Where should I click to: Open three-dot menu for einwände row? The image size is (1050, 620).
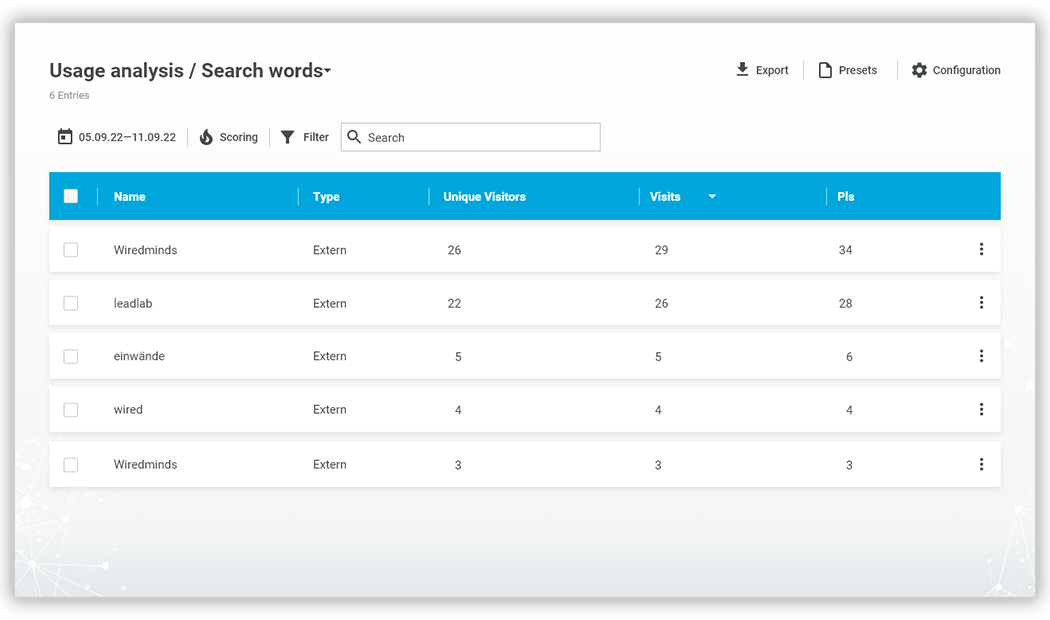981,356
